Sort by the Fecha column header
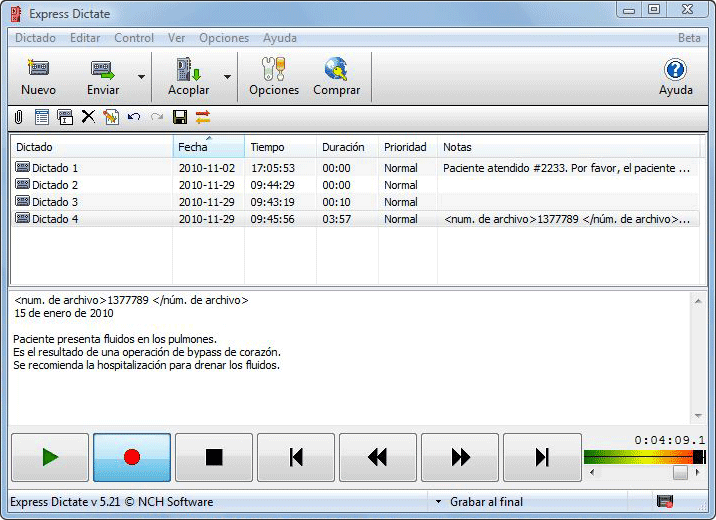 [209, 147]
